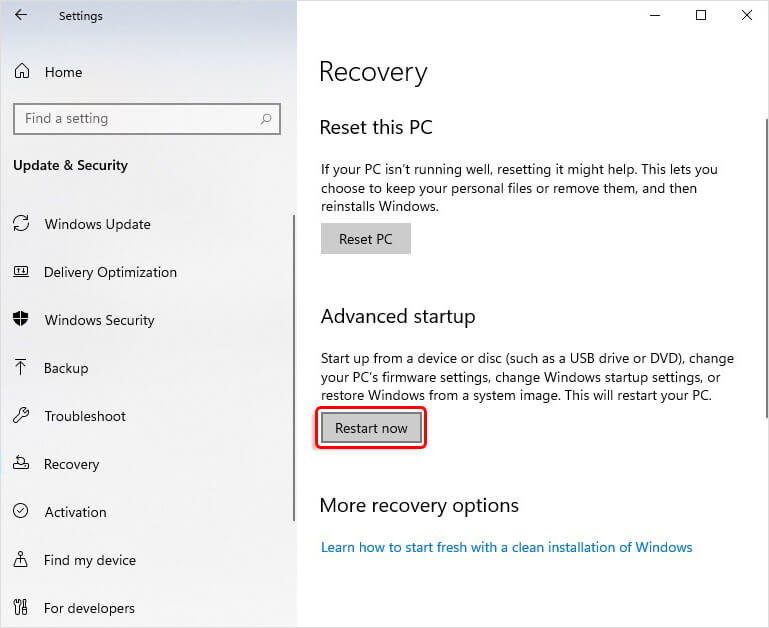Select Recovery in the sidebar
769x628 pixels.
pos(72,464)
